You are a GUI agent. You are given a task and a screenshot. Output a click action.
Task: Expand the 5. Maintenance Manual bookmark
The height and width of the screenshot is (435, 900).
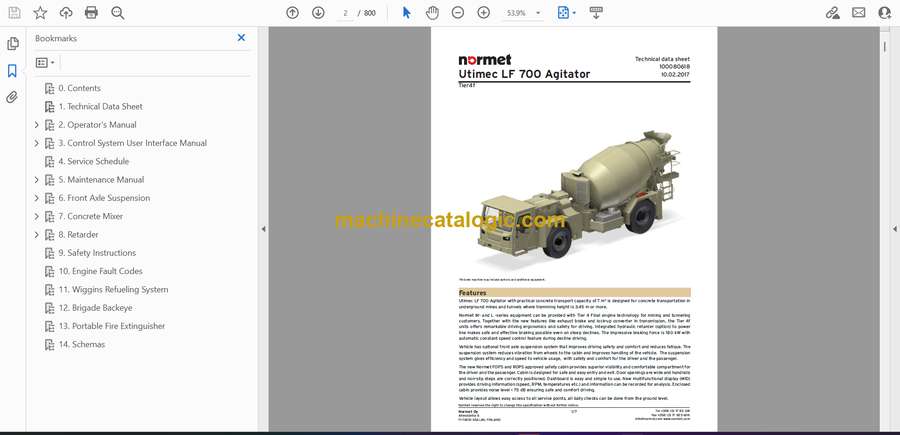tap(36, 180)
